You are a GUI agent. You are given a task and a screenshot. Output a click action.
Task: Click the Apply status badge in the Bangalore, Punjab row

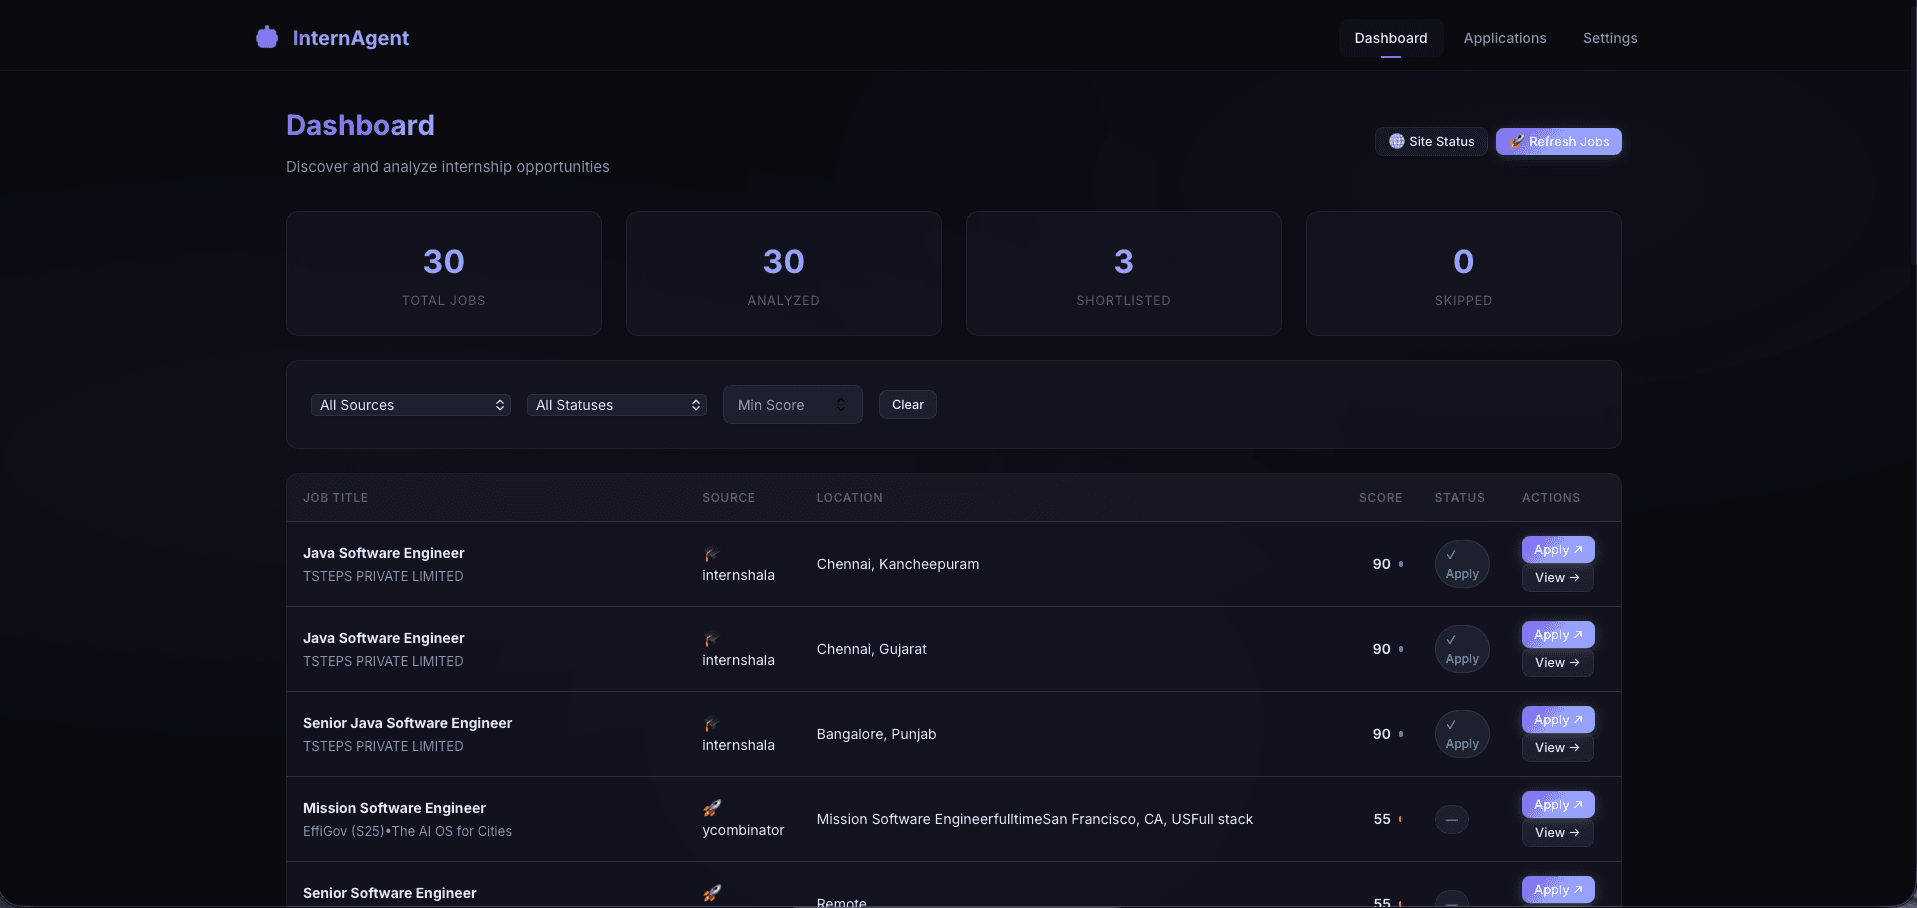tap(1462, 734)
